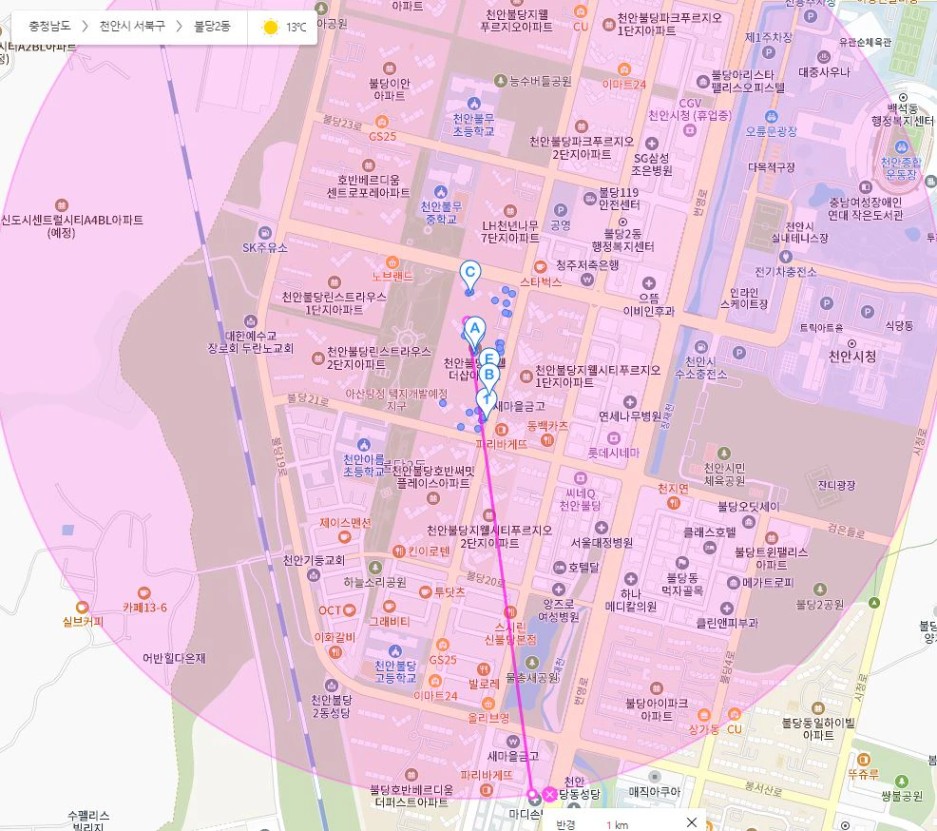Click the 천안종합운동장 stadium icon

coord(901,147)
